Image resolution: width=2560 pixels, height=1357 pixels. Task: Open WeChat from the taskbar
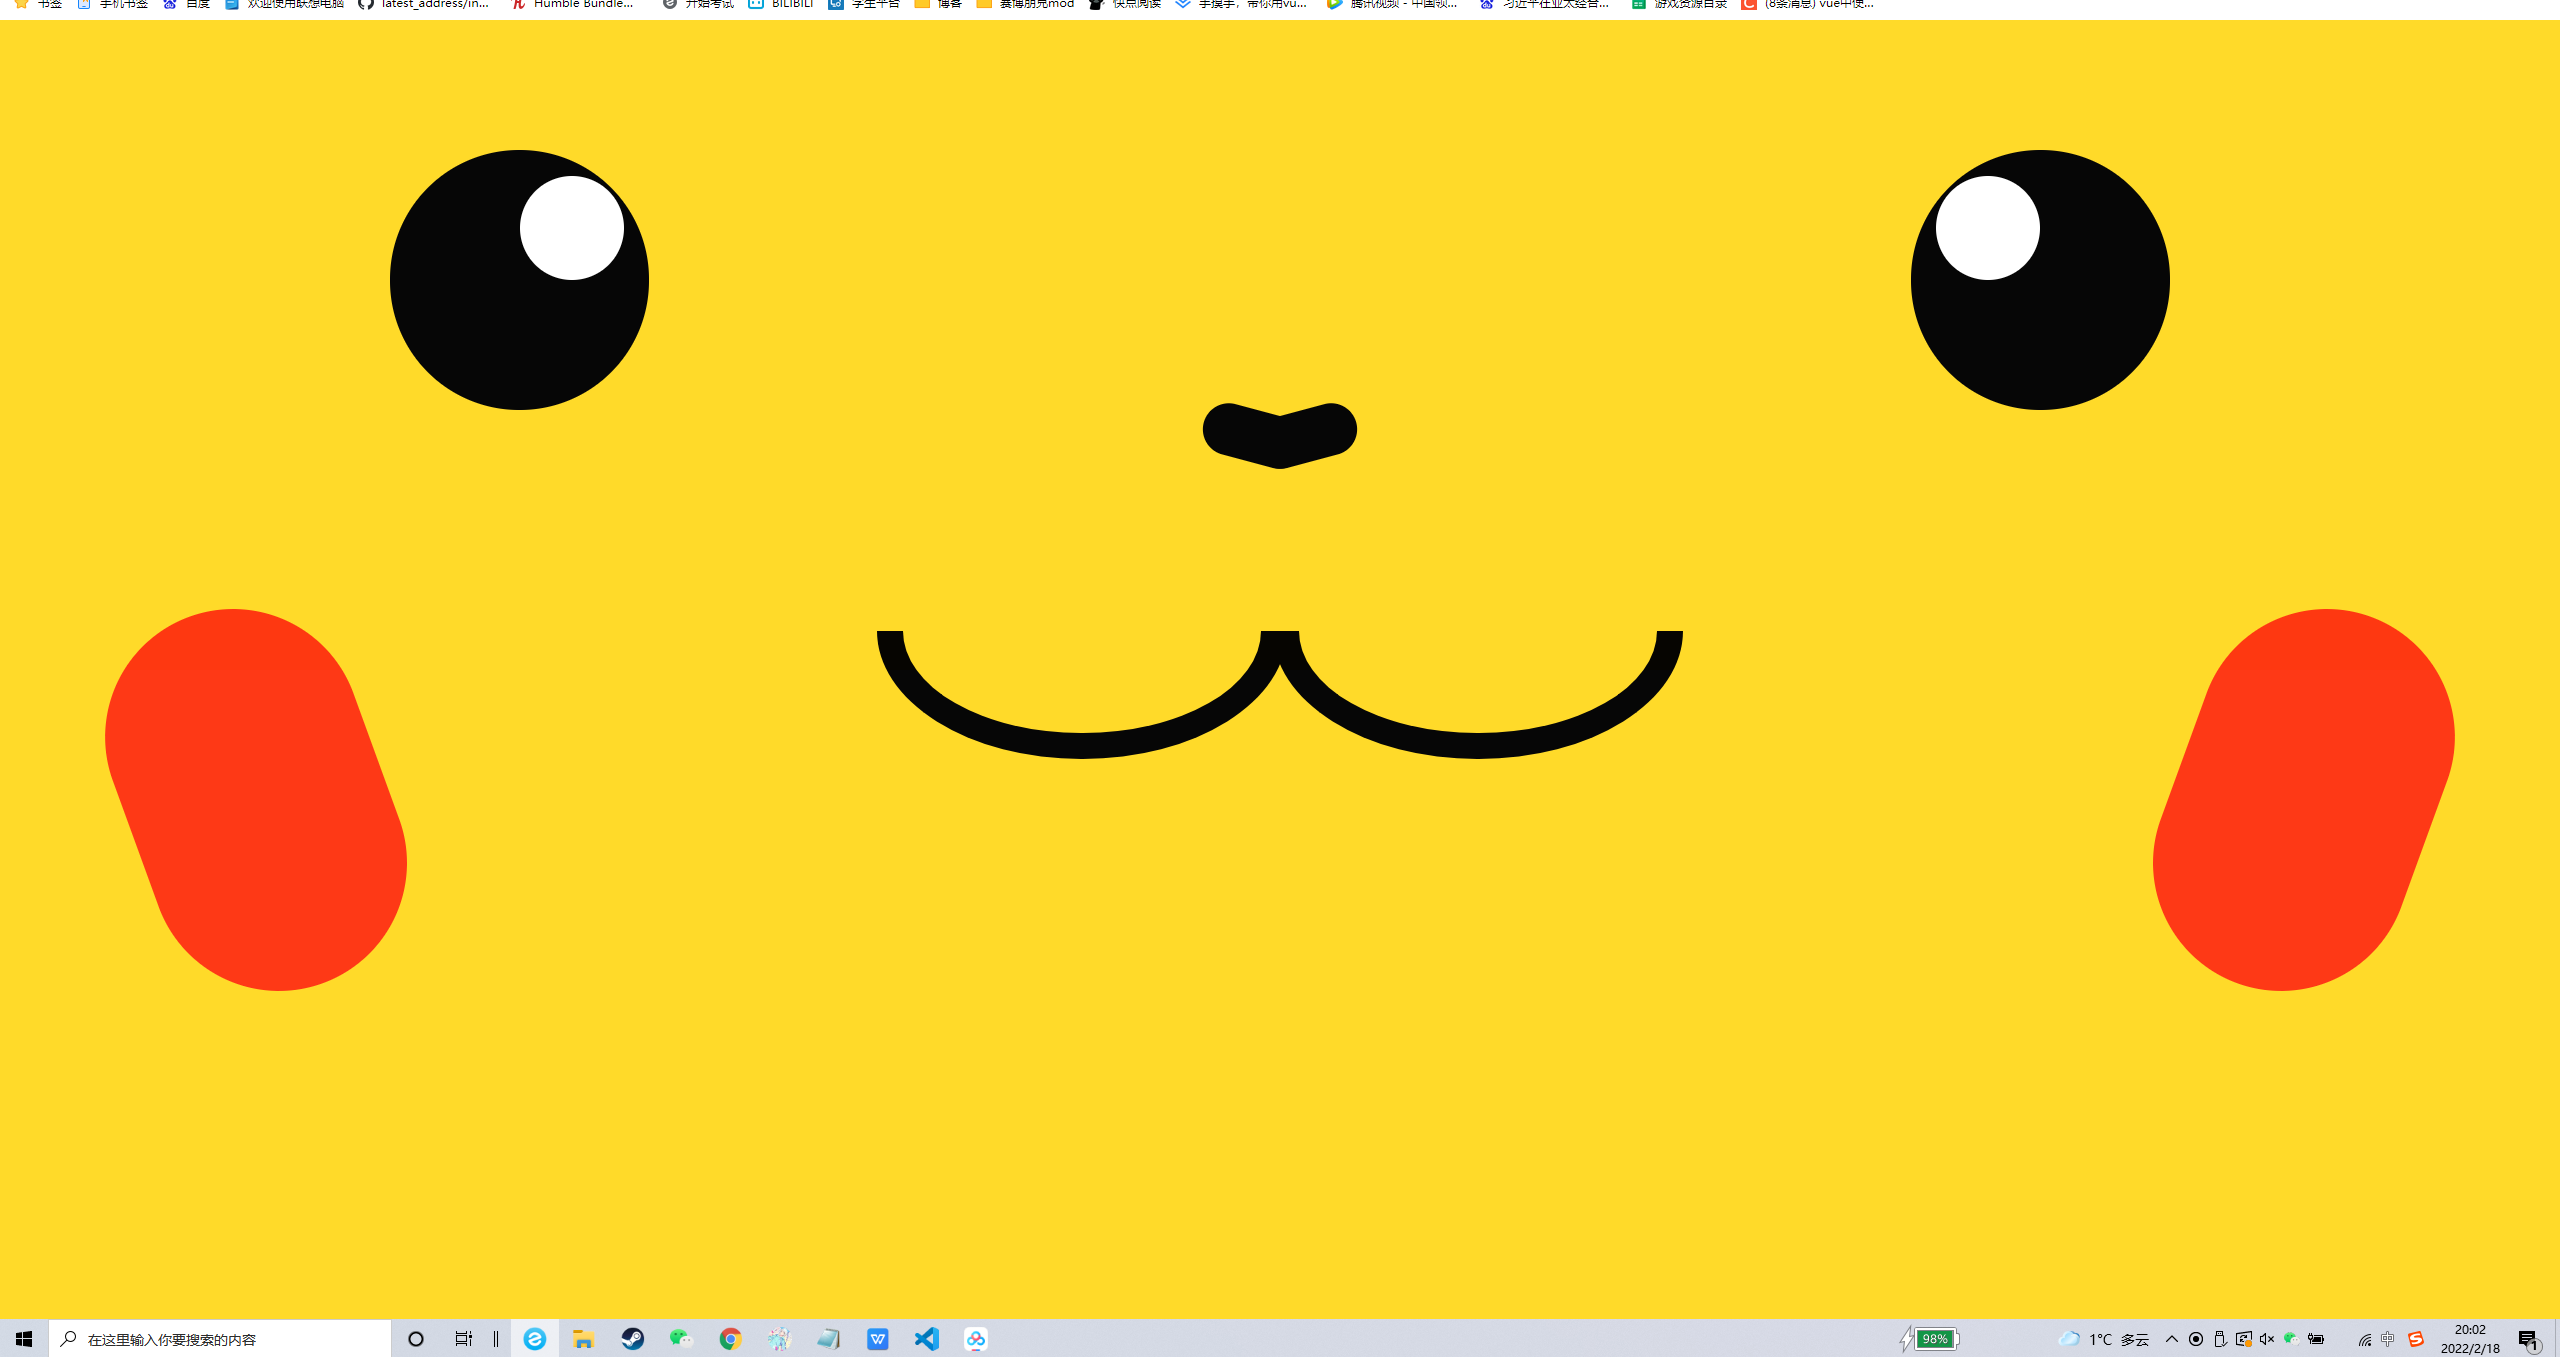tap(681, 1339)
